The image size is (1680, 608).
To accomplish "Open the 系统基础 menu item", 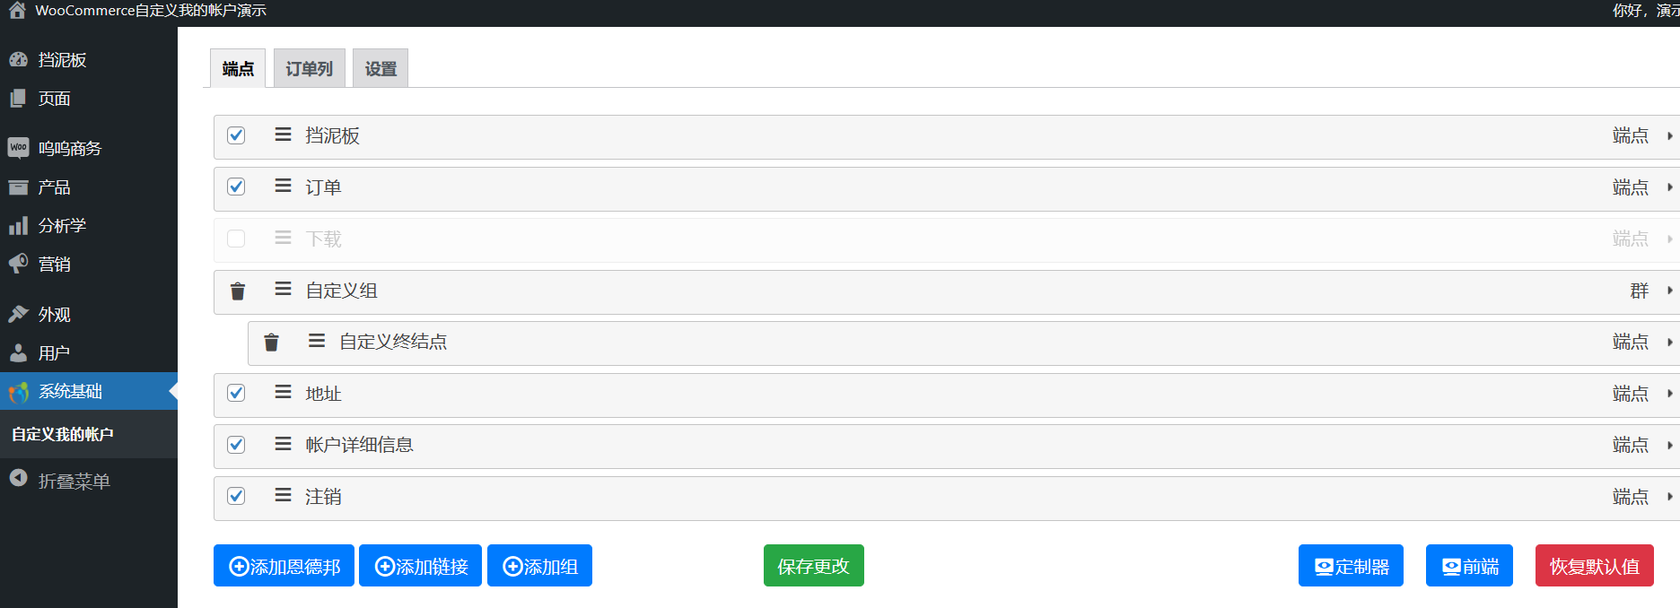I will 89,392.
